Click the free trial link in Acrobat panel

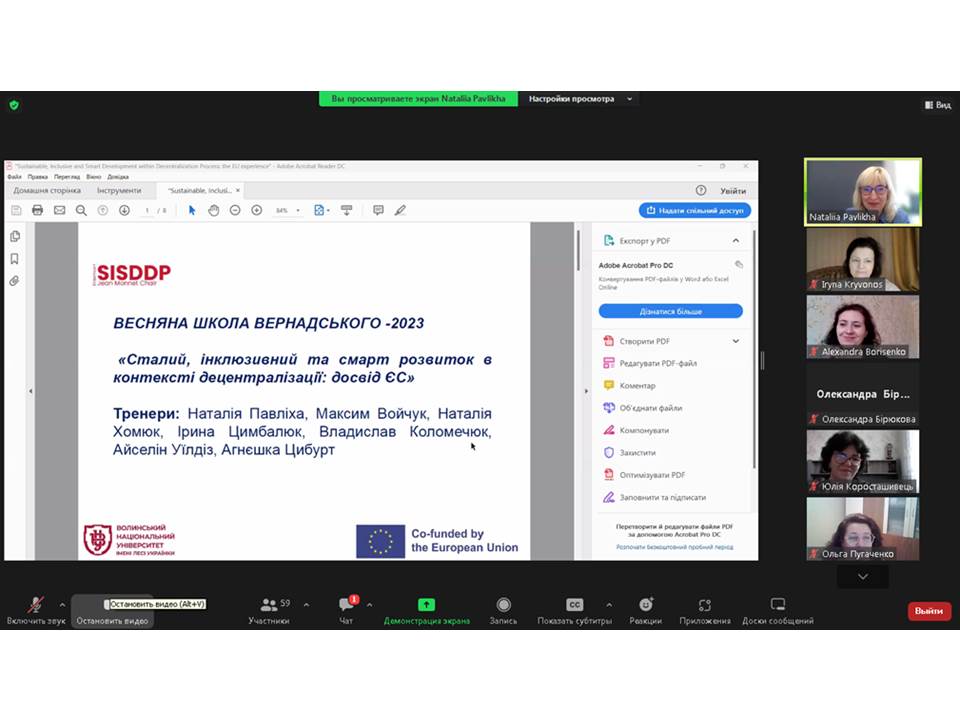pyautogui.click(x=674, y=547)
